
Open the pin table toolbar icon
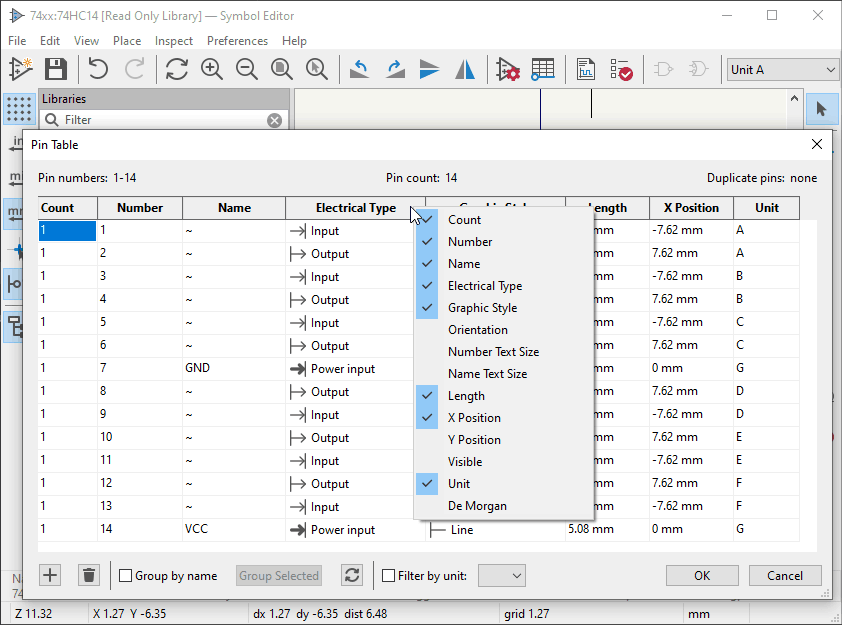(x=542, y=69)
